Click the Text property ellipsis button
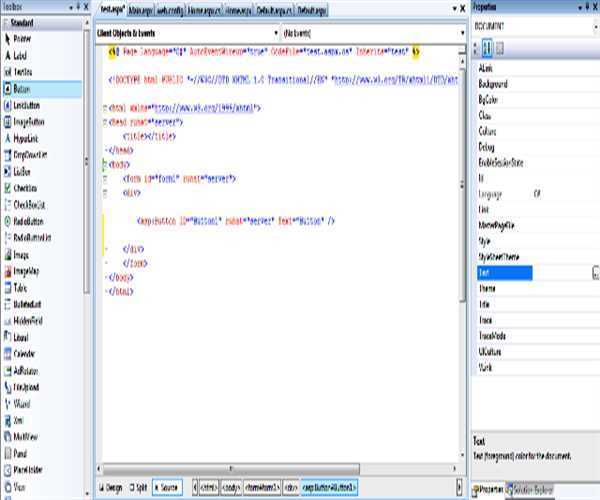This screenshot has width=600, height=500. 596,273
